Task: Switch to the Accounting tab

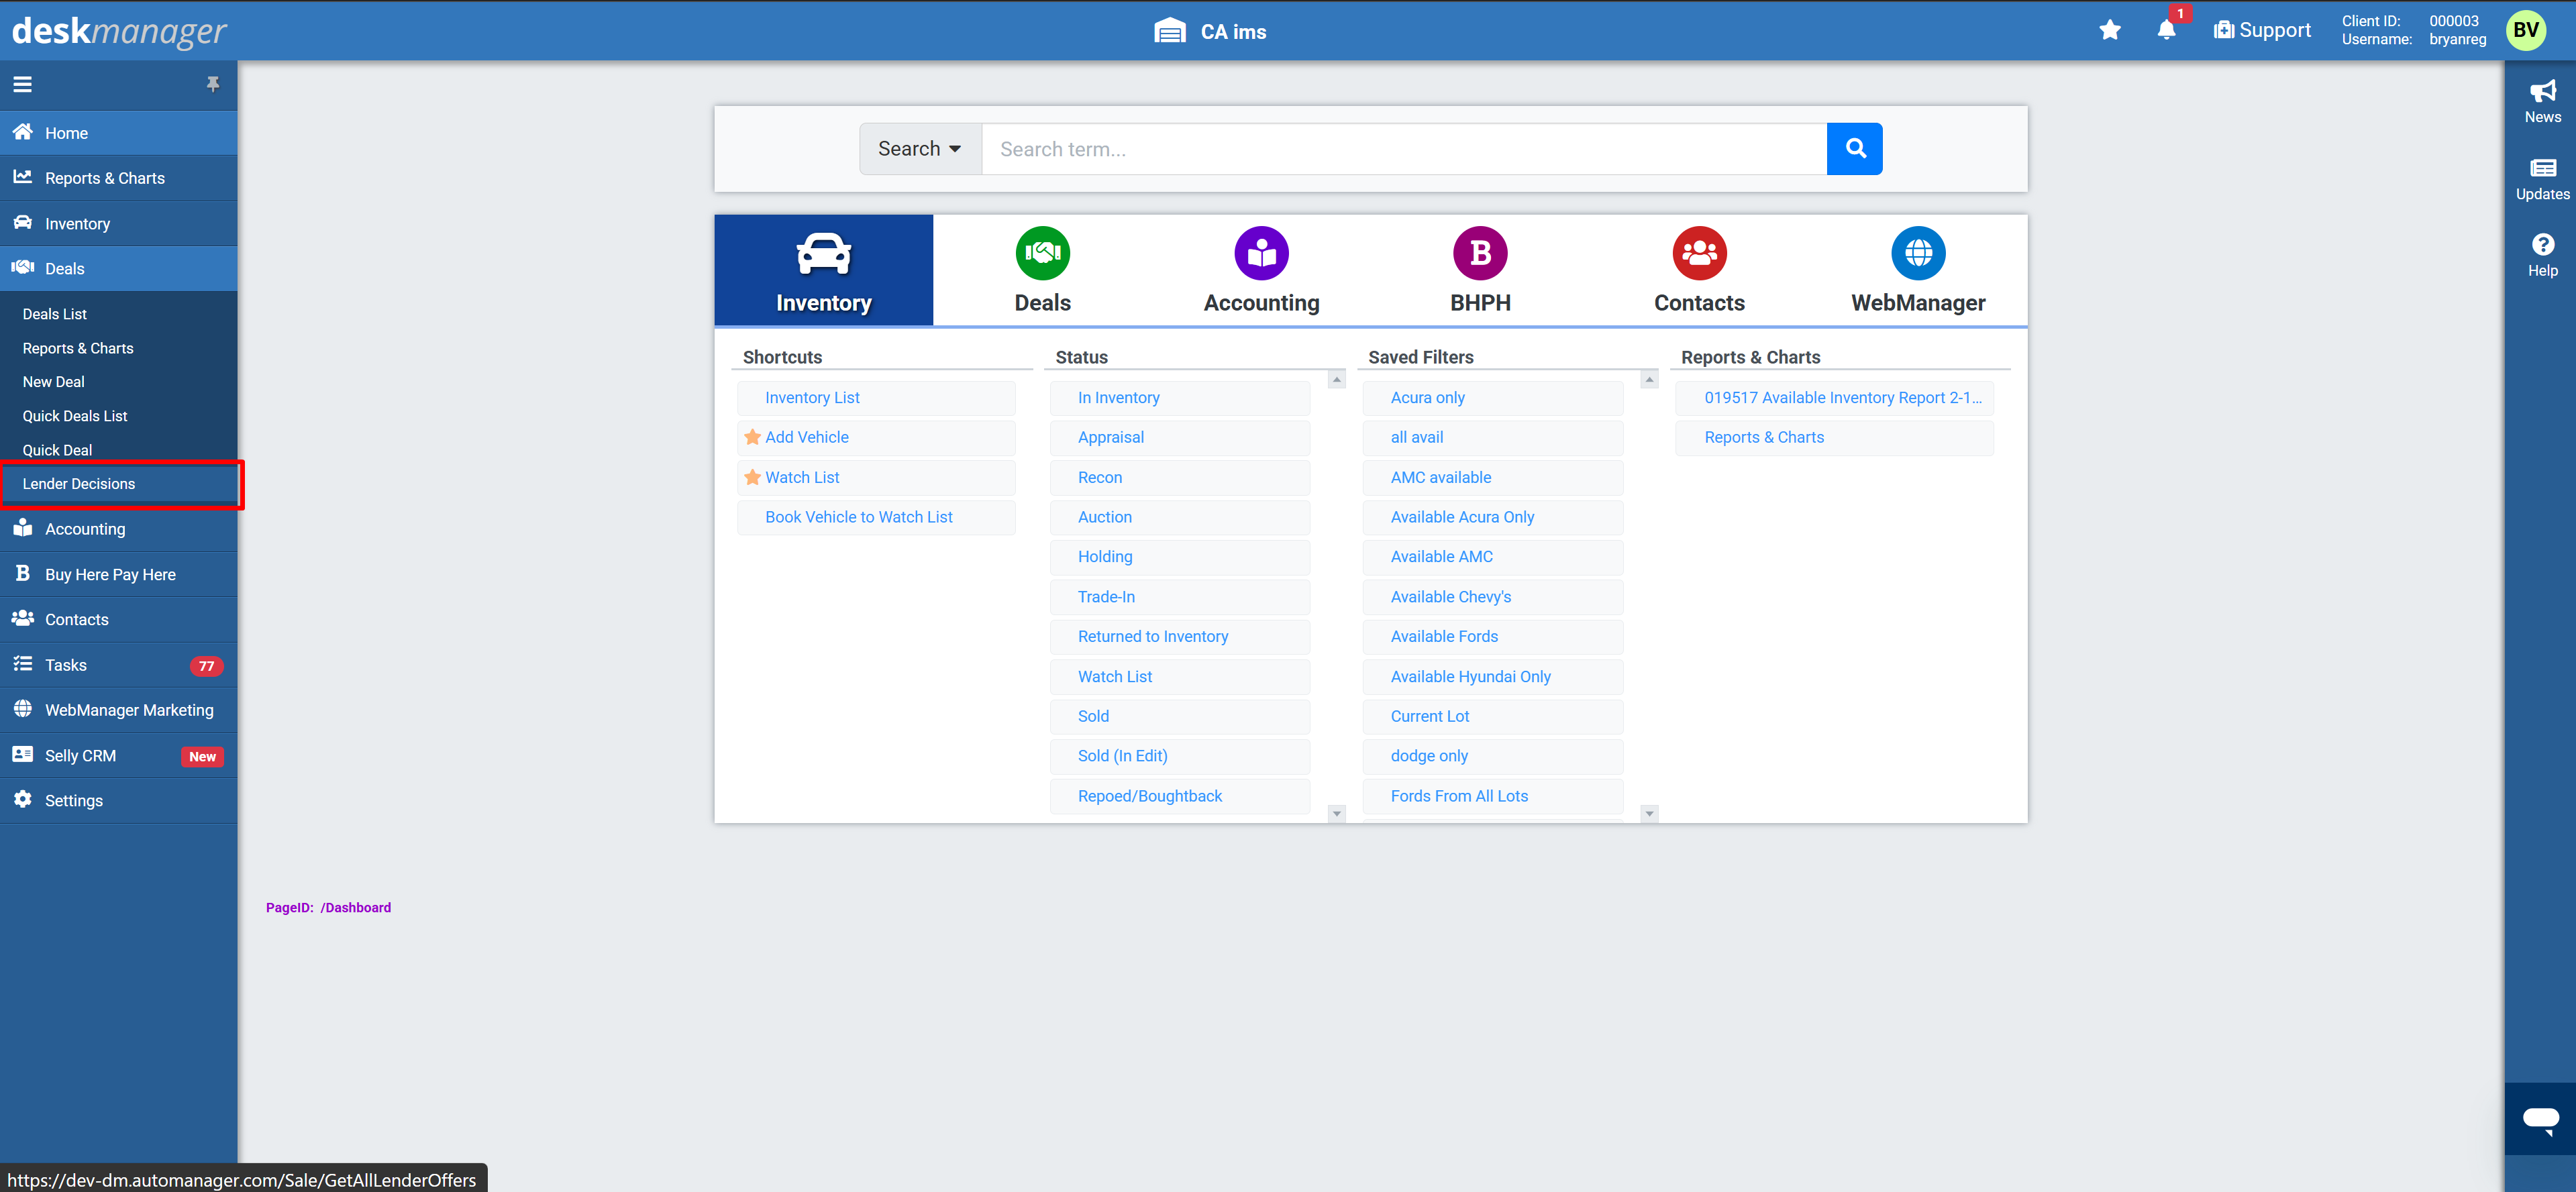Action: (x=1261, y=270)
